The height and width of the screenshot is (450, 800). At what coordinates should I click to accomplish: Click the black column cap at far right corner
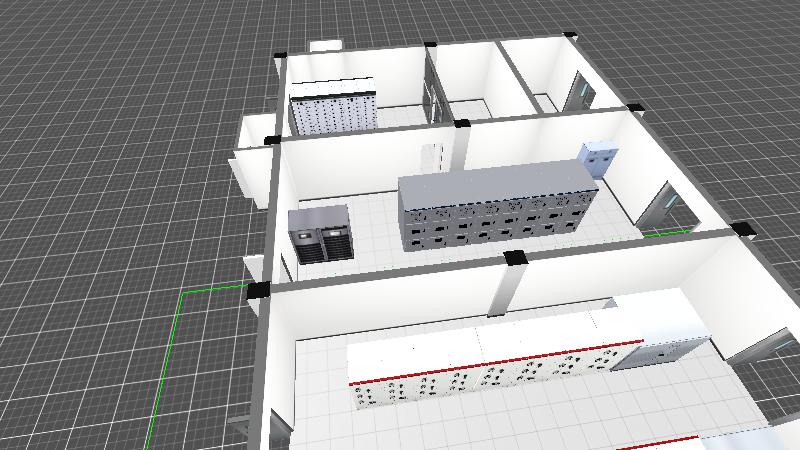tap(743, 229)
